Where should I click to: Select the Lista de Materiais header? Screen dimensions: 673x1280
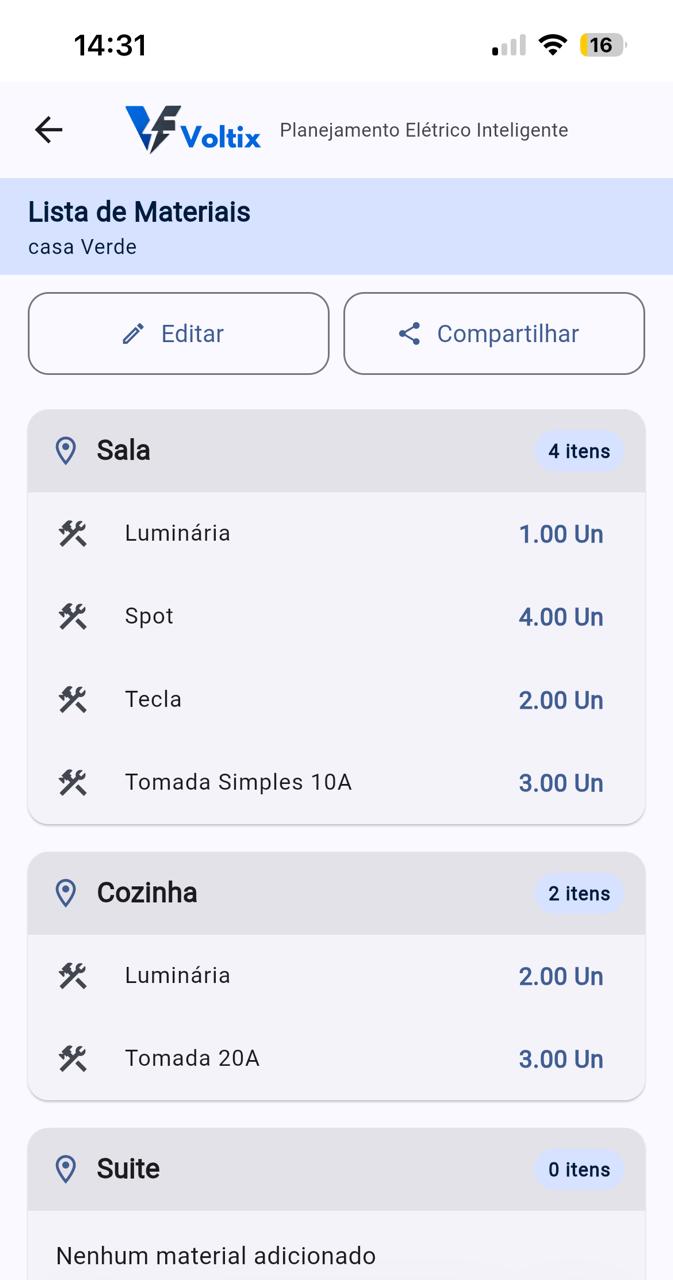[140, 212]
